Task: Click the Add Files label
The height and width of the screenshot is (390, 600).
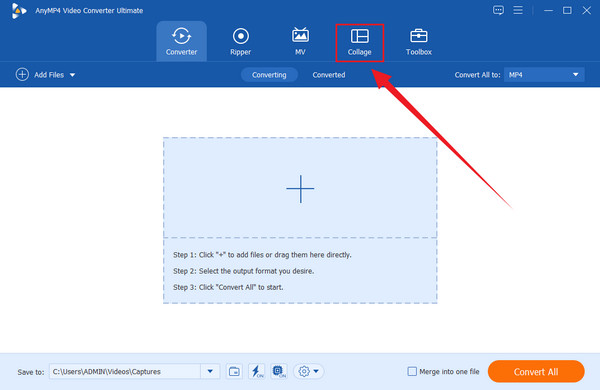Action: click(x=49, y=75)
